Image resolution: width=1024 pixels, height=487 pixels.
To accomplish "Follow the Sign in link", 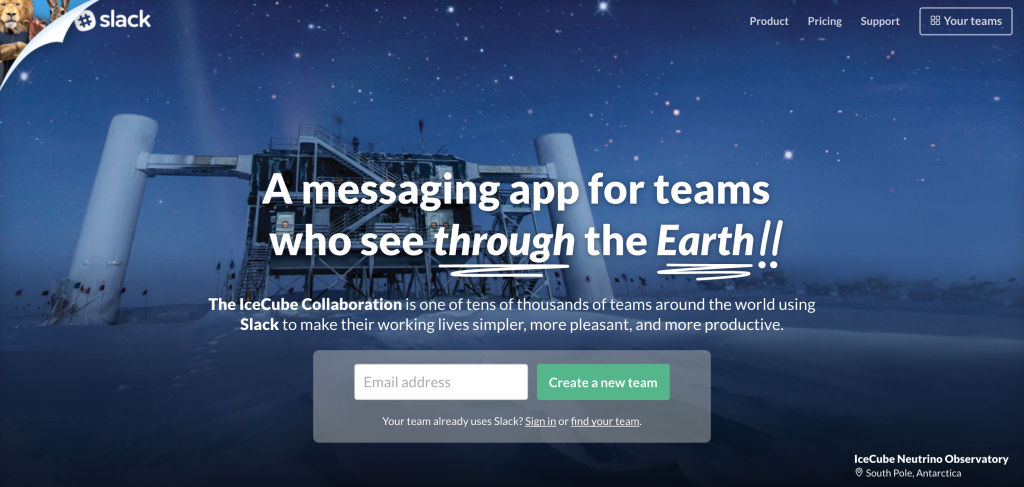I will [x=541, y=421].
